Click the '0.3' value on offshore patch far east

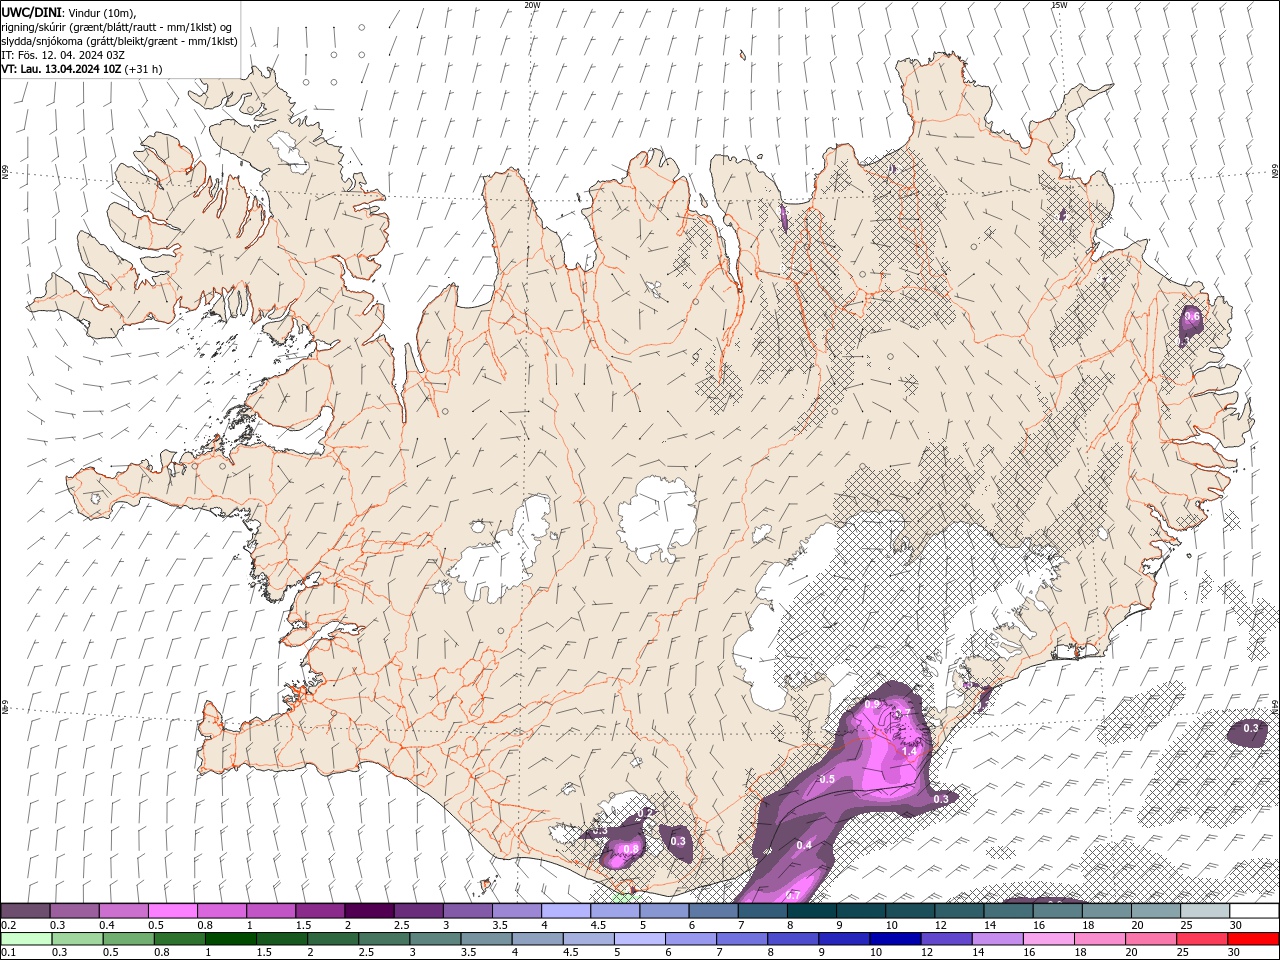(x=1251, y=729)
